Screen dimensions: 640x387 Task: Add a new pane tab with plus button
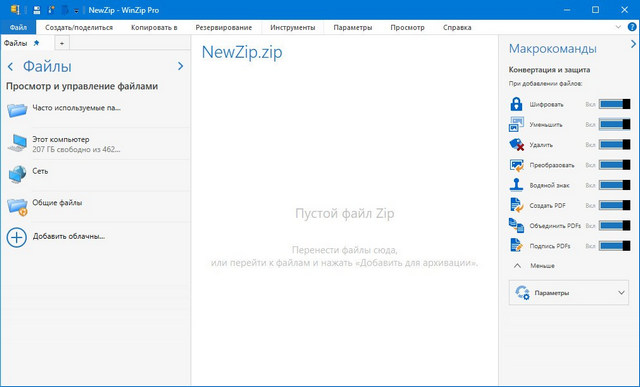click(x=62, y=43)
